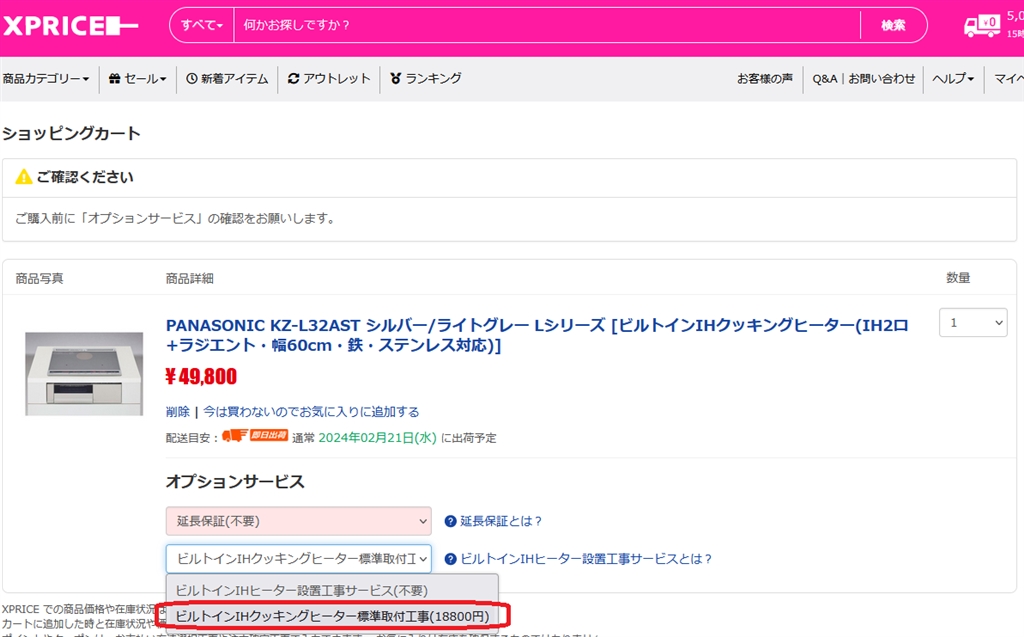The height and width of the screenshot is (637, 1024).
Task: Click 今は買わないのでお気に入りに追加する link
Action: (311, 412)
